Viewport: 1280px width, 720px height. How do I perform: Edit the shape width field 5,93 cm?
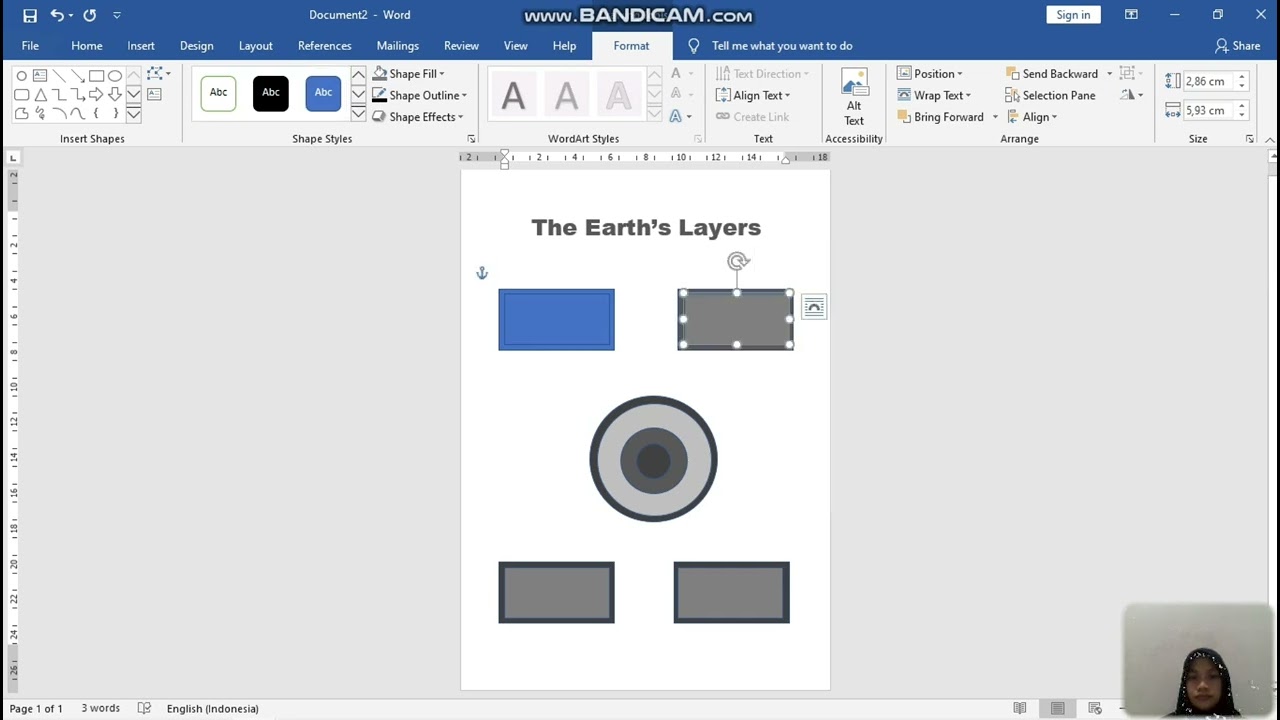coord(1208,111)
